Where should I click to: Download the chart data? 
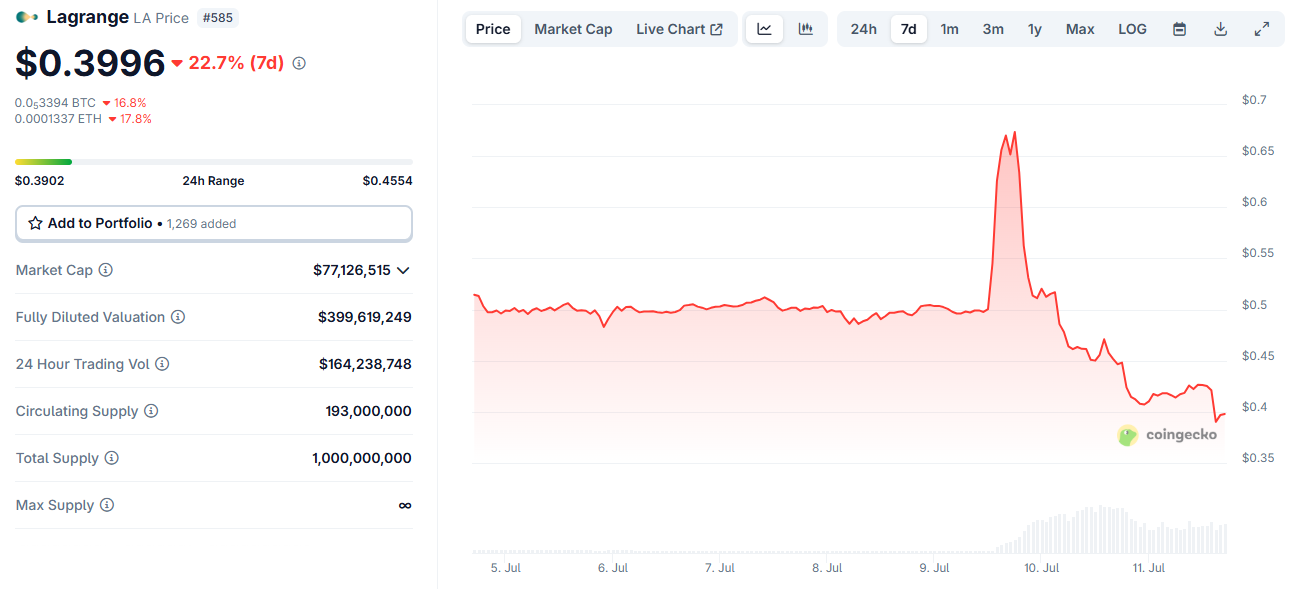click(x=1220, y=29)
